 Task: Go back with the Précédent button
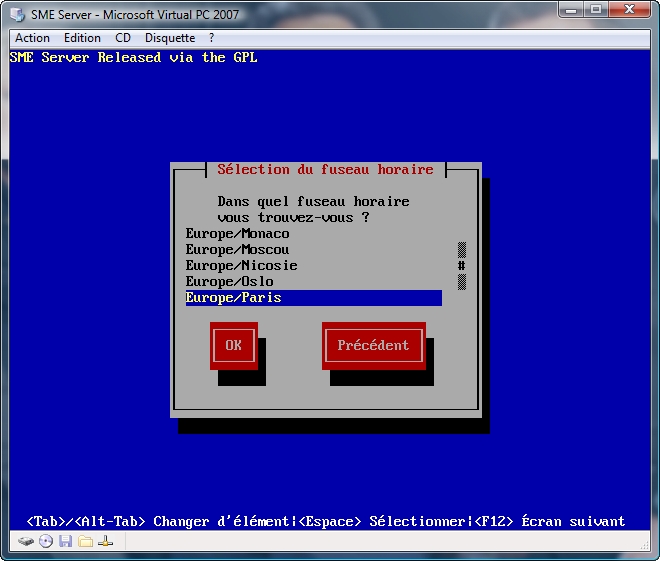373,346
